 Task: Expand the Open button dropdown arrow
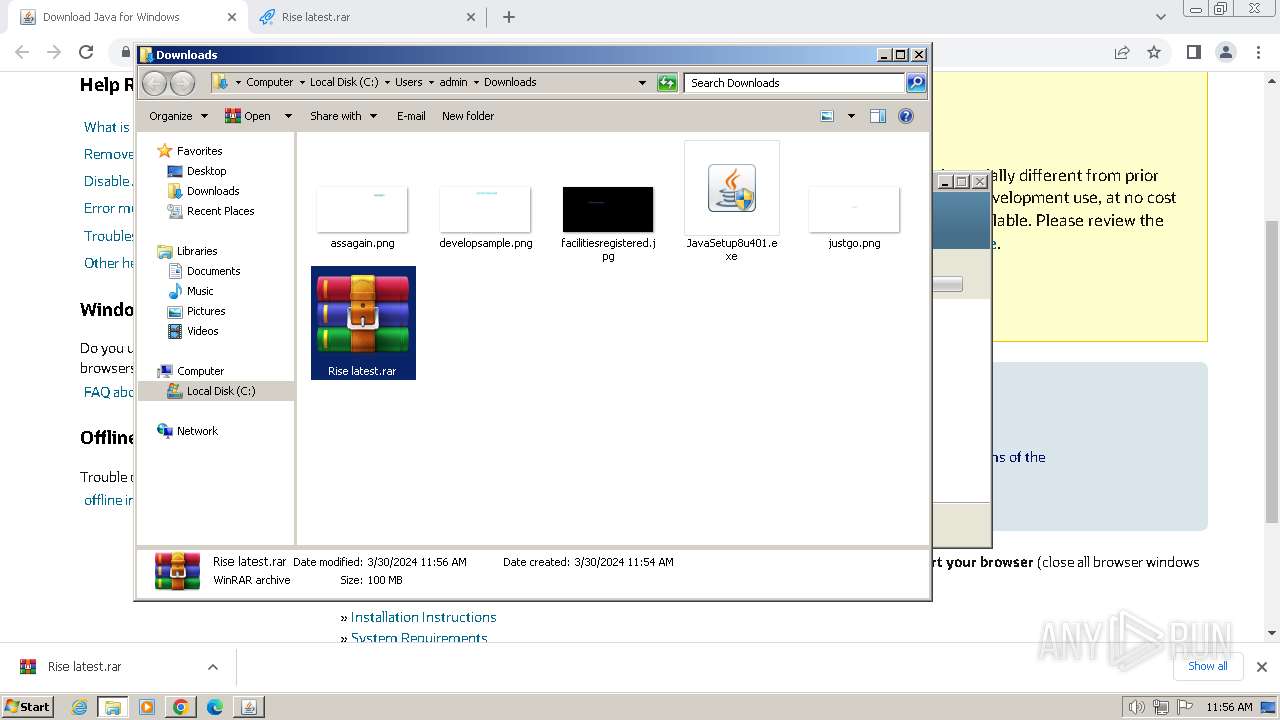pyautogui.click(x=288, y=116)
